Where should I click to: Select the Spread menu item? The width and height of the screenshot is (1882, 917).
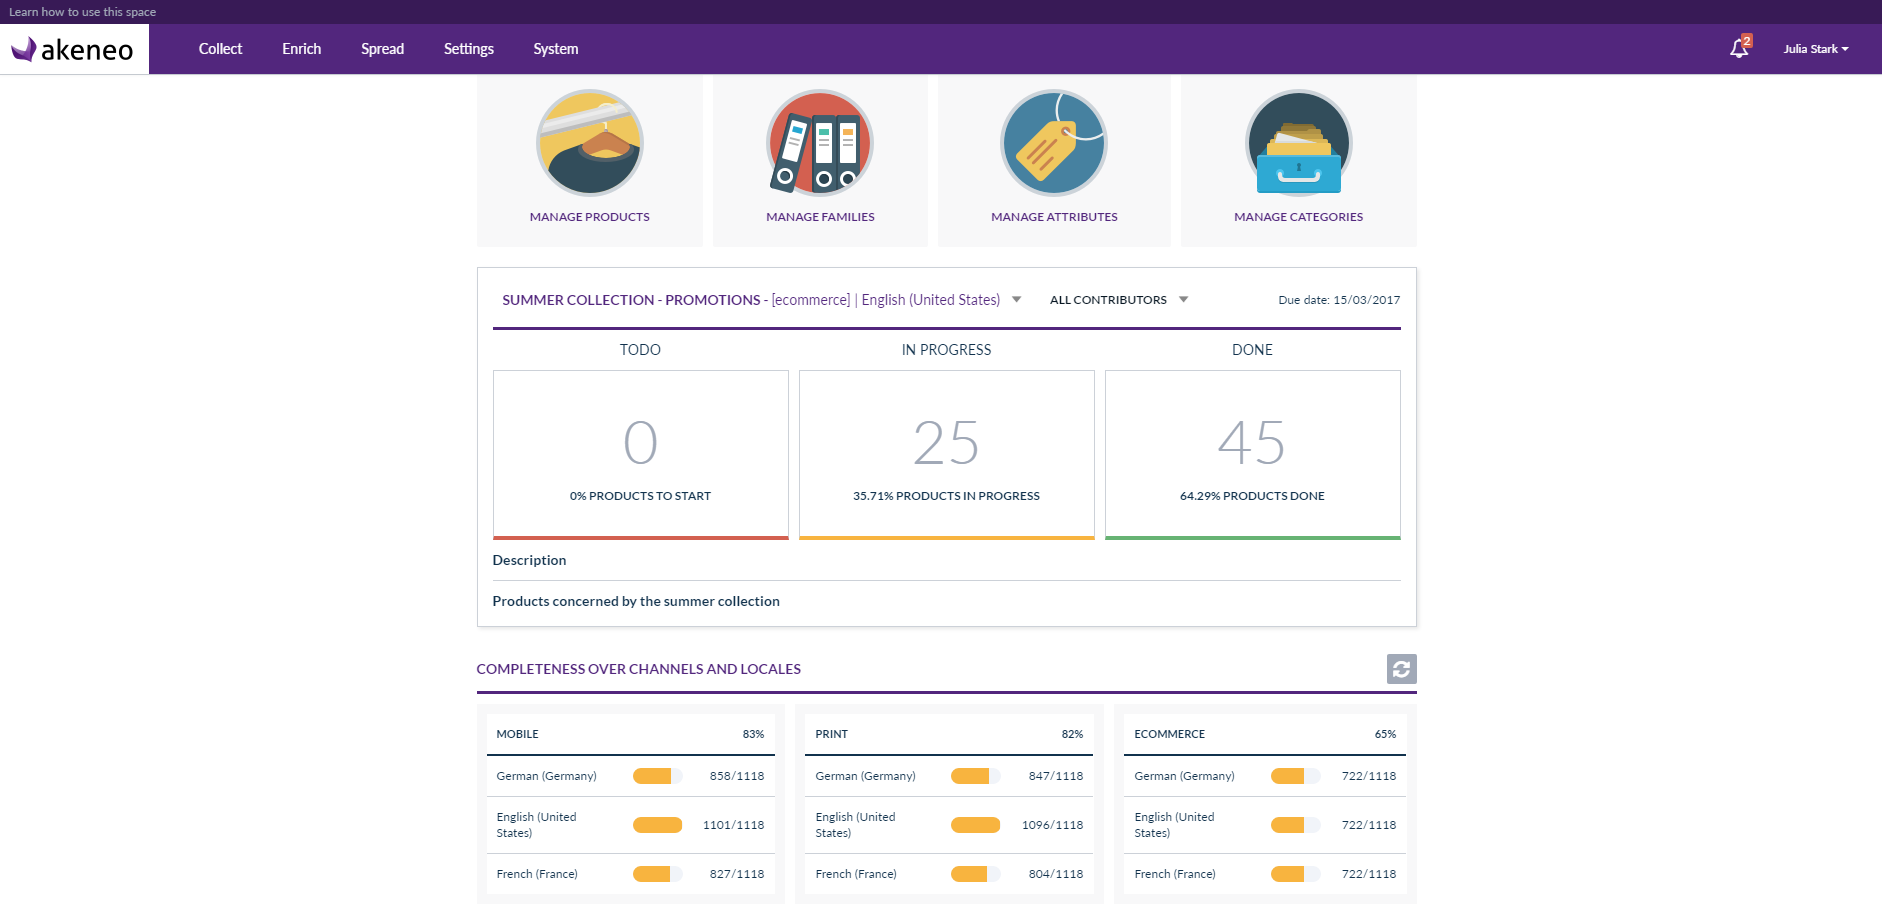[x=382, y=49]
